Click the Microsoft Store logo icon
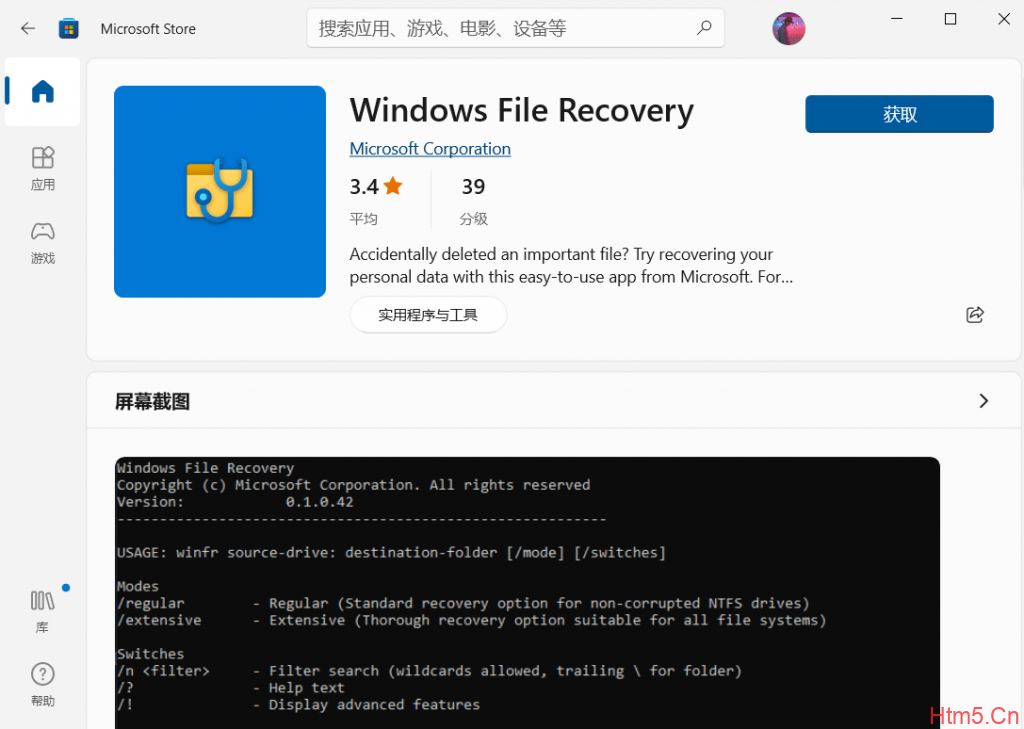The image size is (1024, 729). [x=69, y=29]
